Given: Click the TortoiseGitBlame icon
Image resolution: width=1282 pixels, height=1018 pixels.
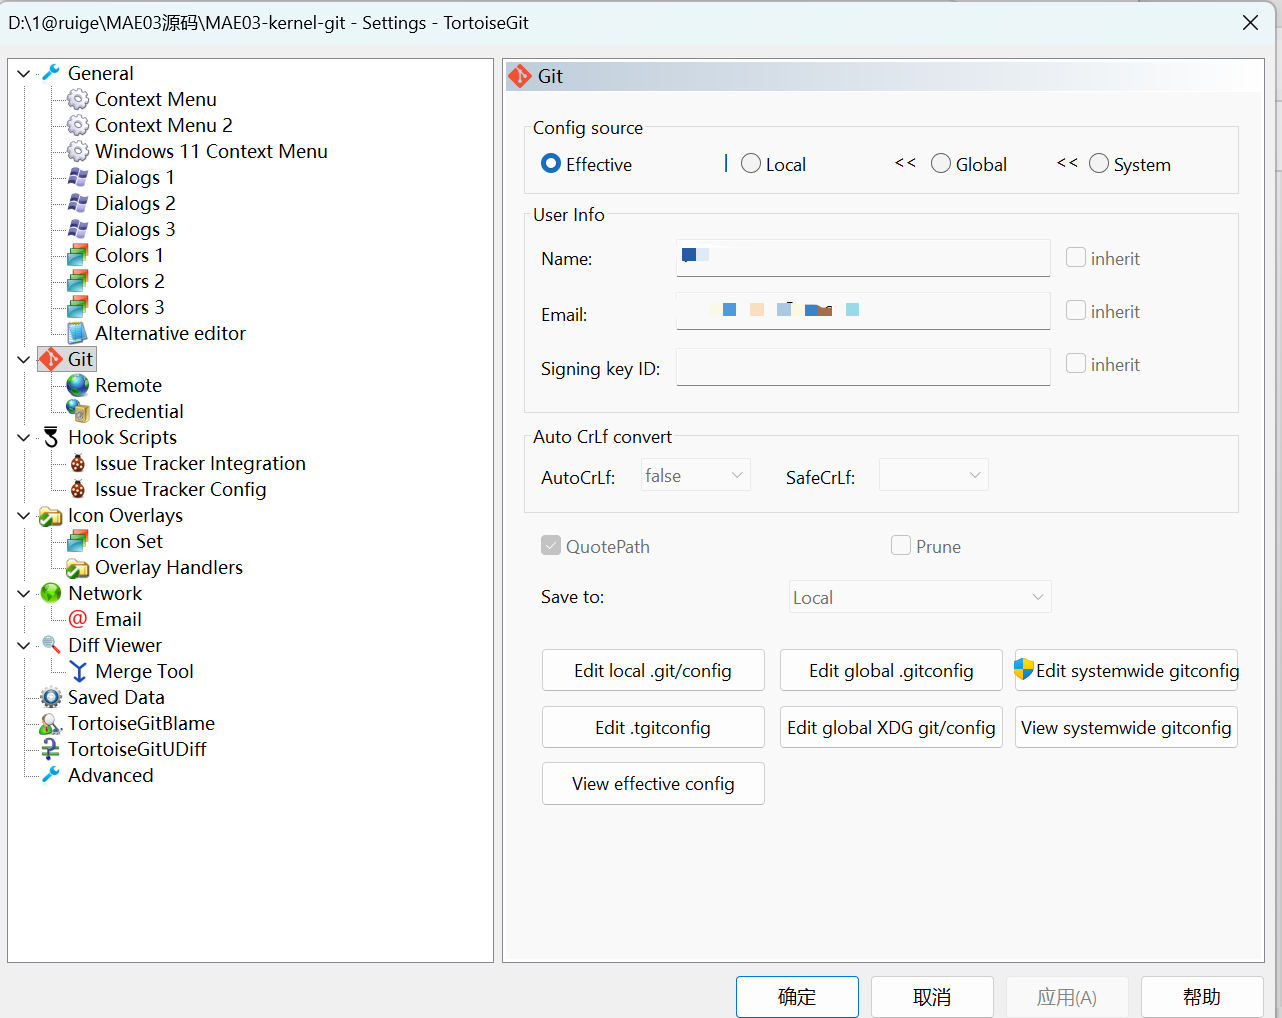Looking at the screenshot, I should coord(51,723).
